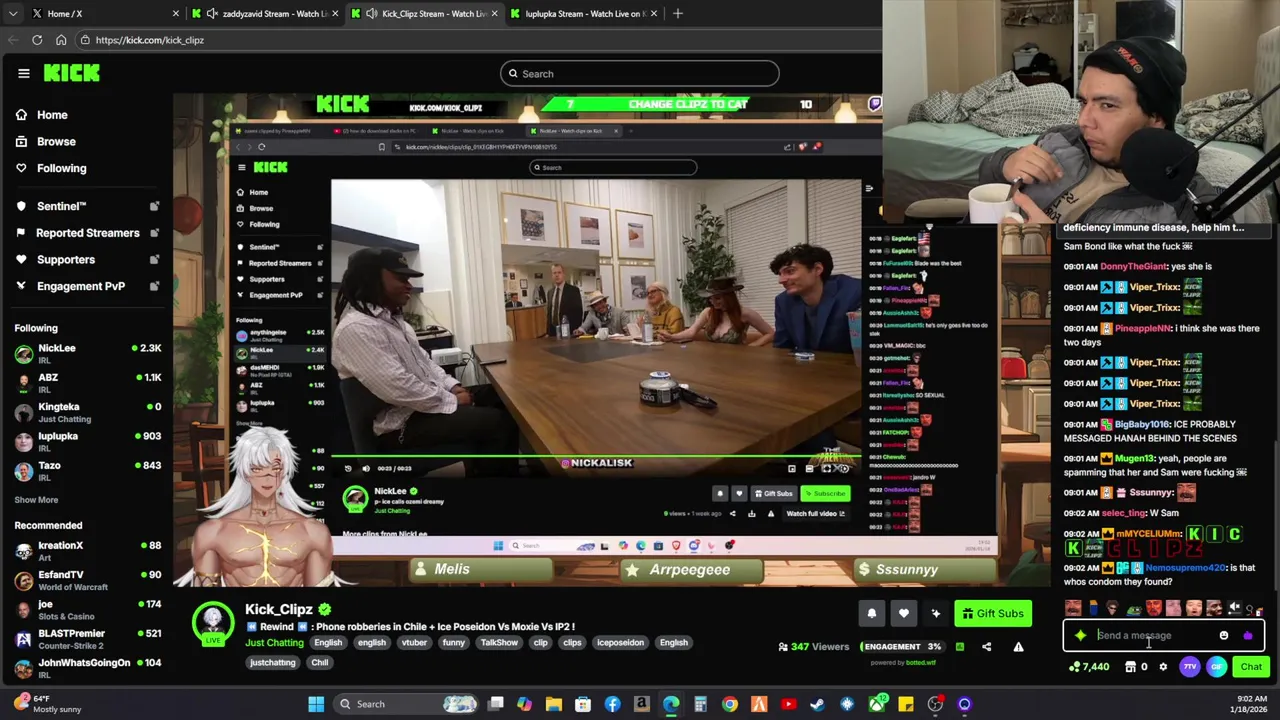The image size is (1280, 720).
Task: Click the browser reload button
Action: pos(37,40)
